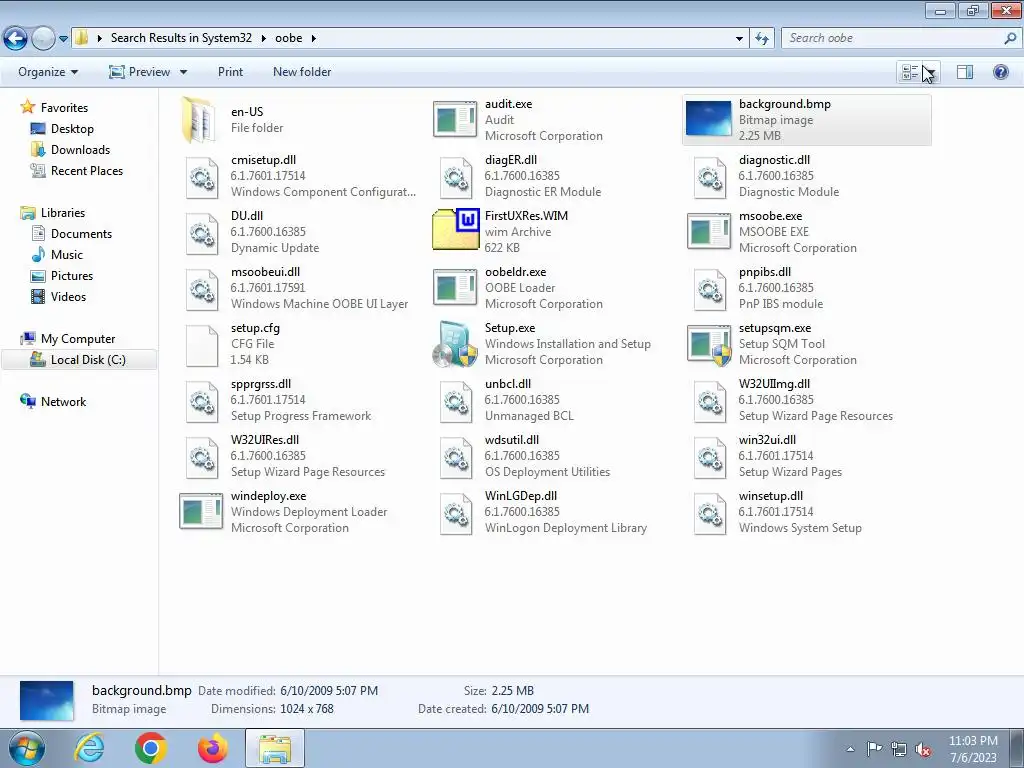
Task: Click Print in the toolbar
Action: tap(231, 72)
